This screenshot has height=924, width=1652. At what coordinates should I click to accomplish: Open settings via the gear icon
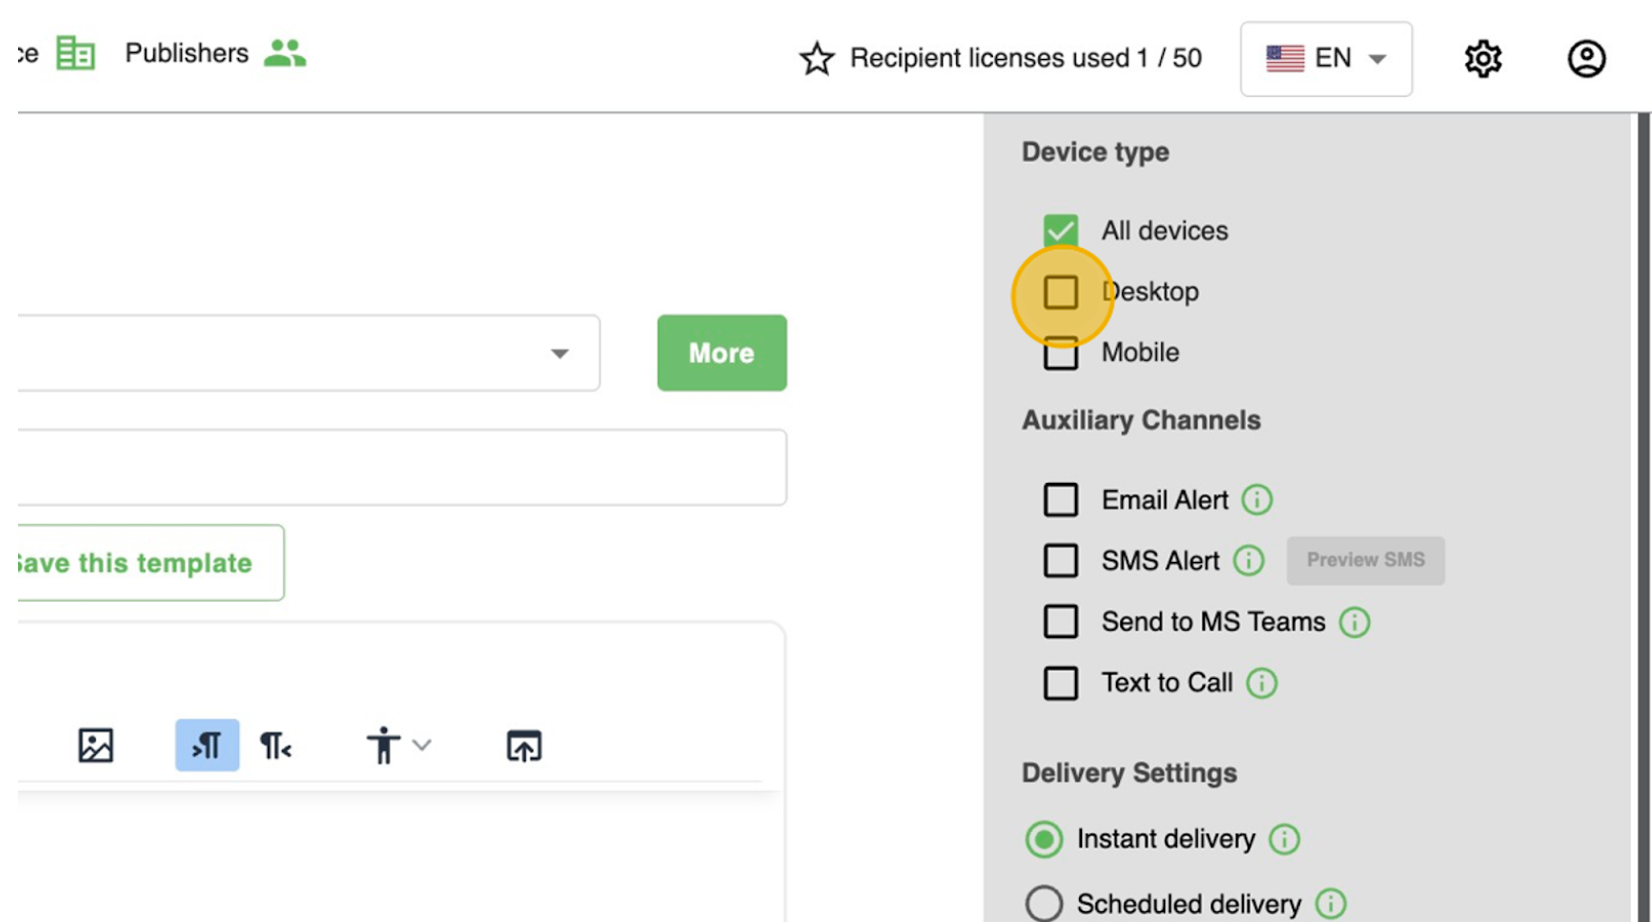1482,59
